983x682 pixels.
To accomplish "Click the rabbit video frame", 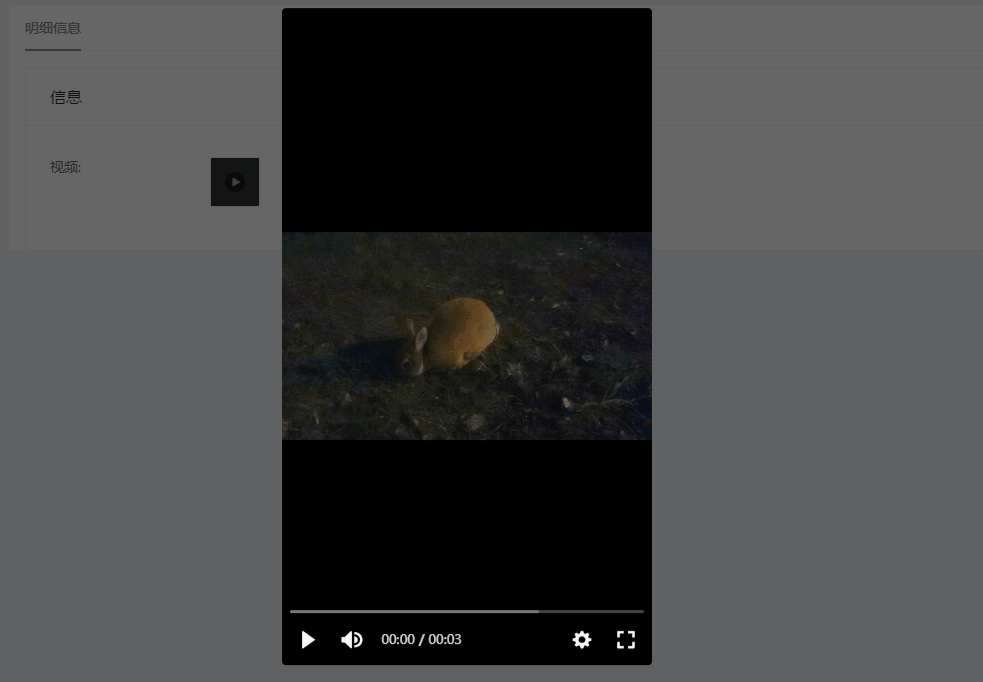I will click(x=466, y=336).
